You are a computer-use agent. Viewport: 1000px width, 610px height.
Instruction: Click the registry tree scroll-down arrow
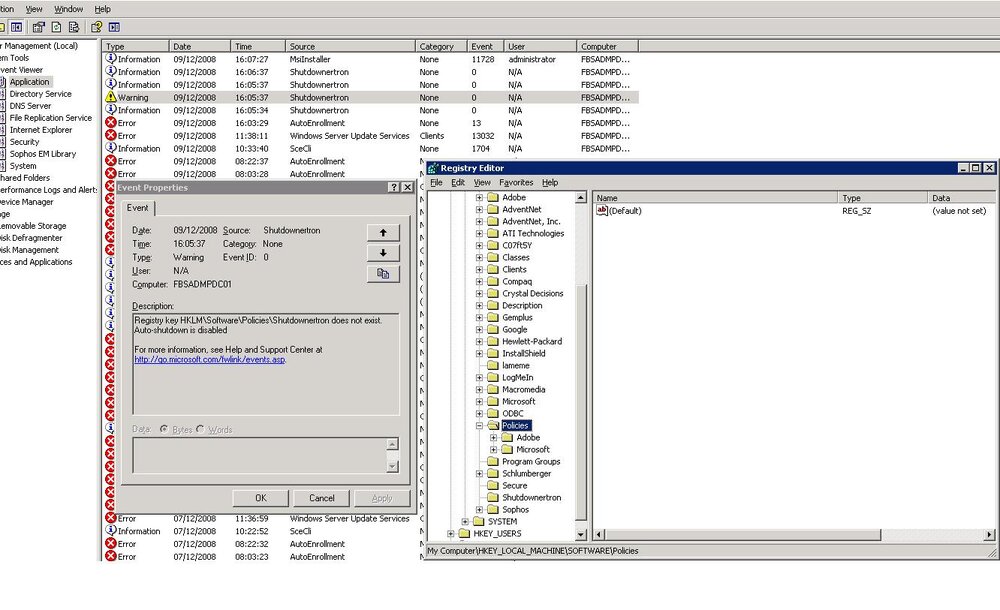(580, 534)
